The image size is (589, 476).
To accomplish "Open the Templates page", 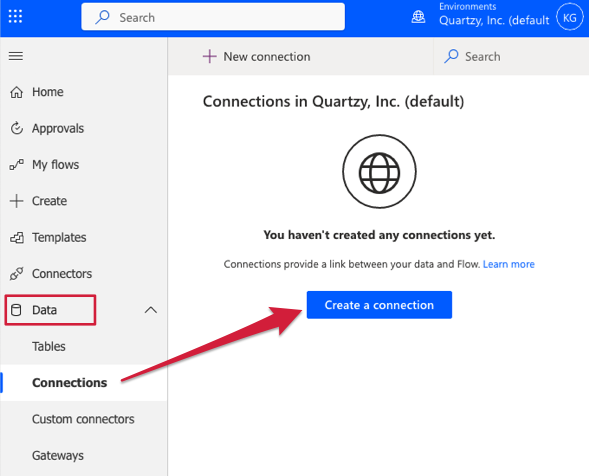I will pos(59,237).
